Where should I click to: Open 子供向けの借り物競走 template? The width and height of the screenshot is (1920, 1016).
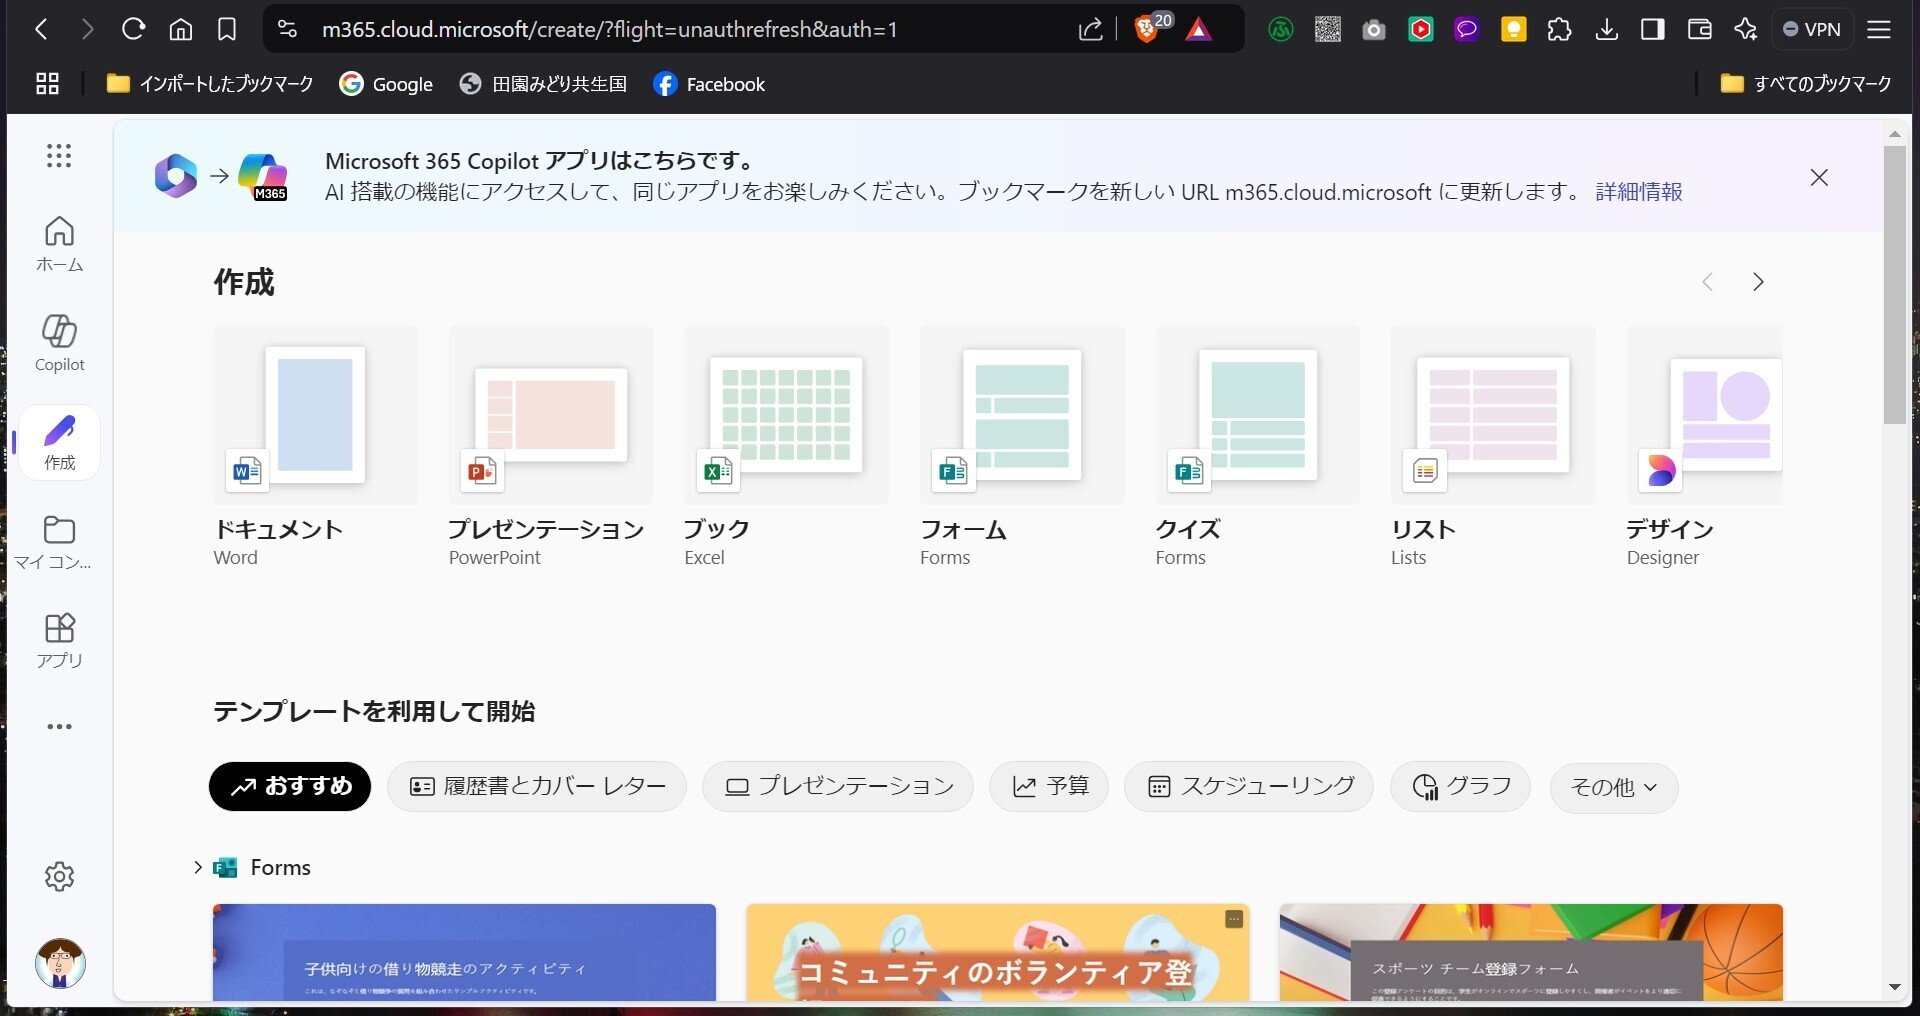tap(464, 952)
